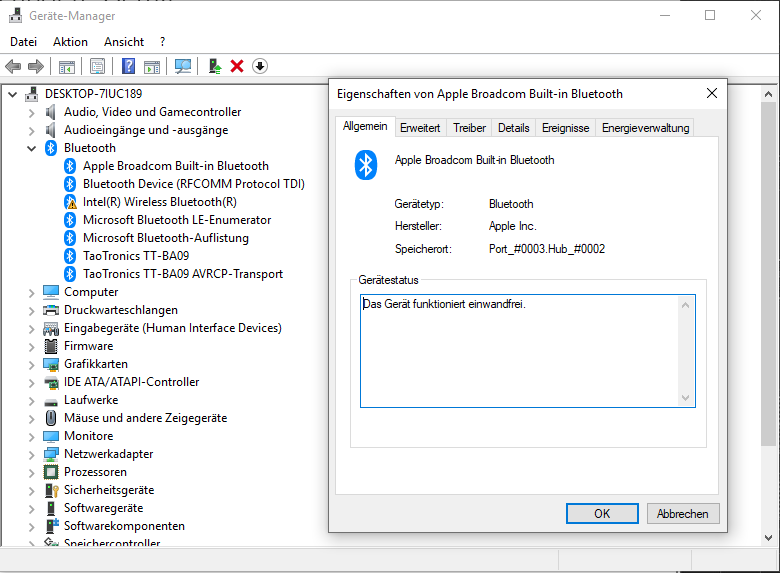Switch to the Ereignisse tab
This screenshot has height=573, width=780.
566,128
